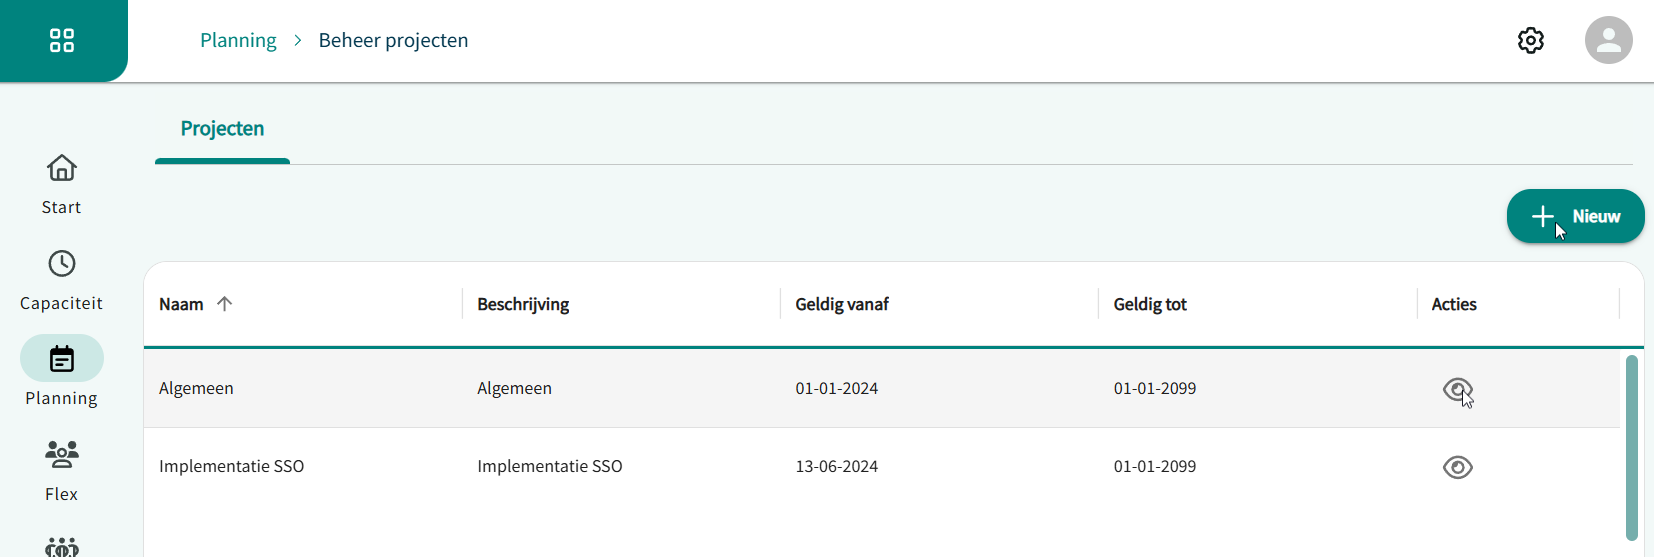Click the partially visible bottom sidebar icon

click(62, 546)
